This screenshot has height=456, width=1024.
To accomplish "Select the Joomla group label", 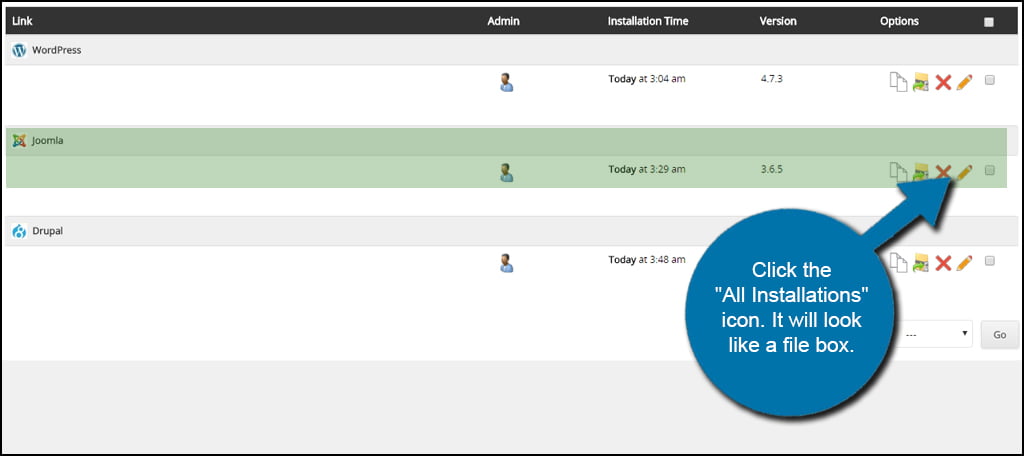I will pos(48,140).
